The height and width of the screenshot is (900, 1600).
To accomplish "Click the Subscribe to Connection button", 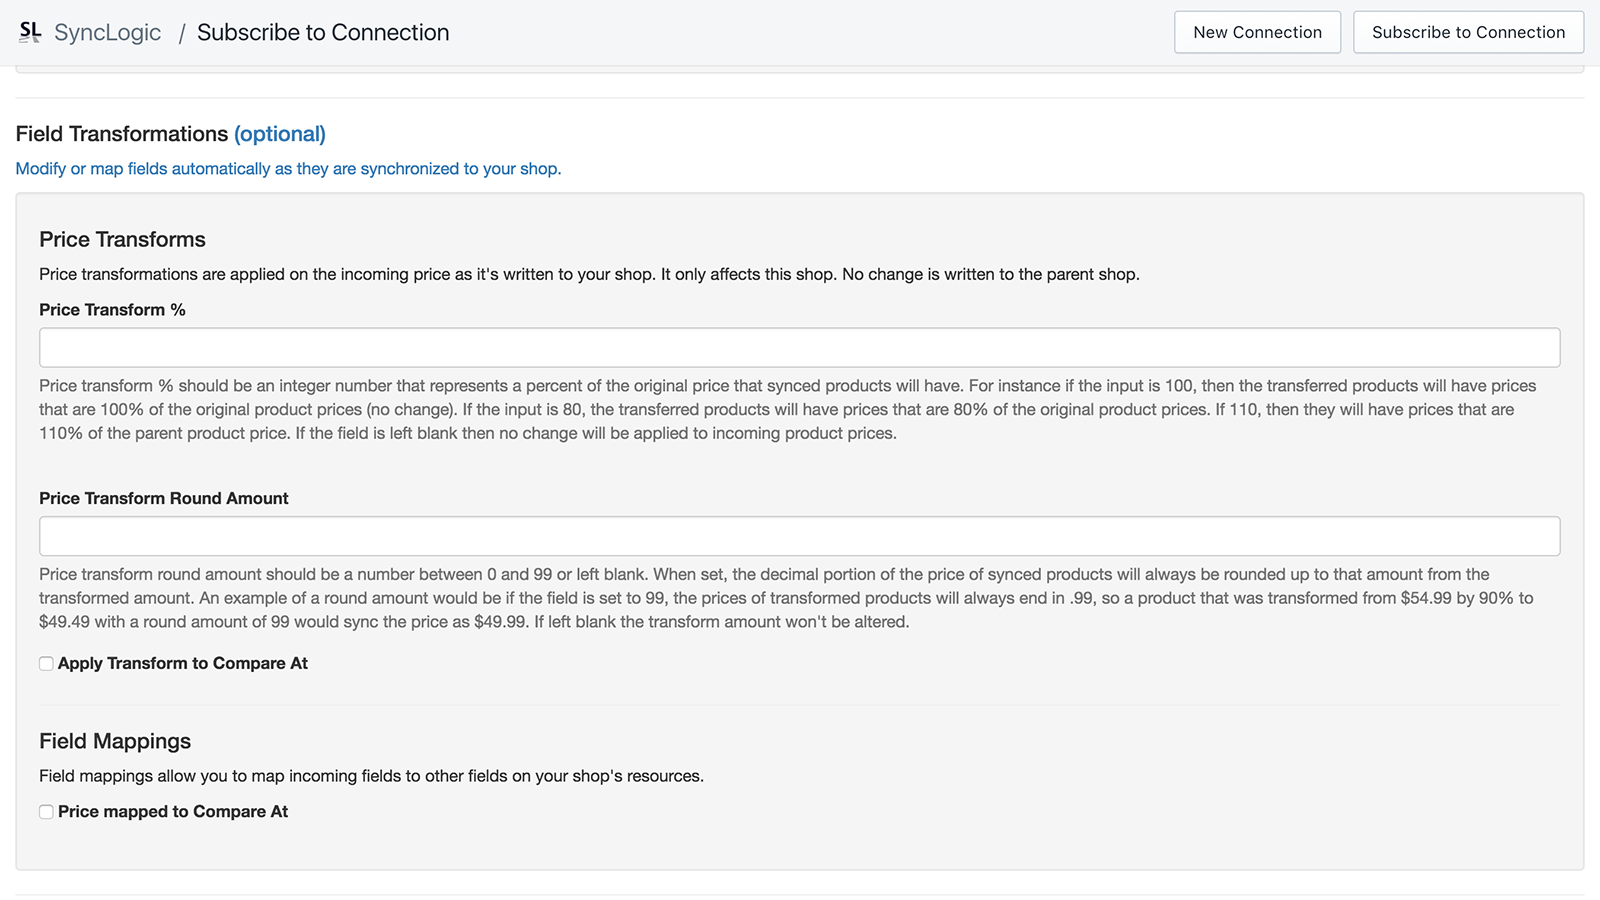I will (x=1467, y=31).
